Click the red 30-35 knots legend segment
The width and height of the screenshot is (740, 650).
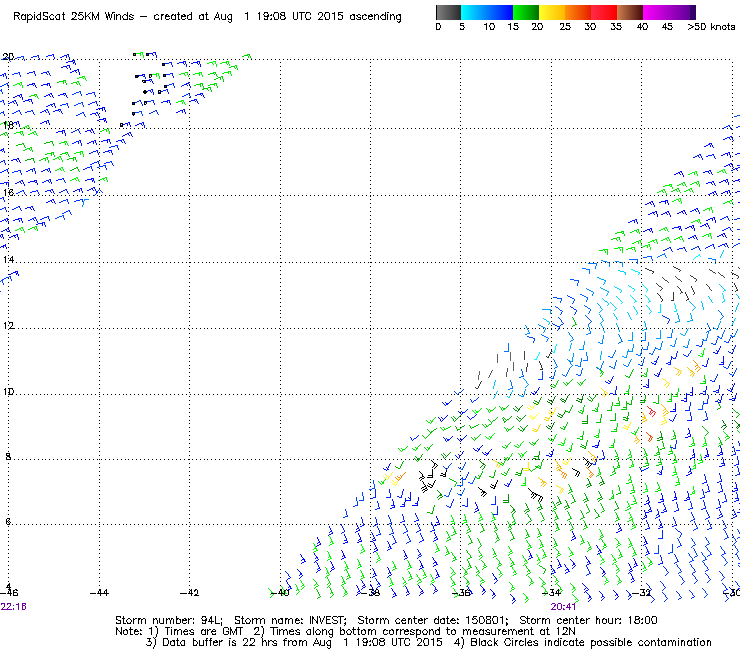tap(604, 12)
